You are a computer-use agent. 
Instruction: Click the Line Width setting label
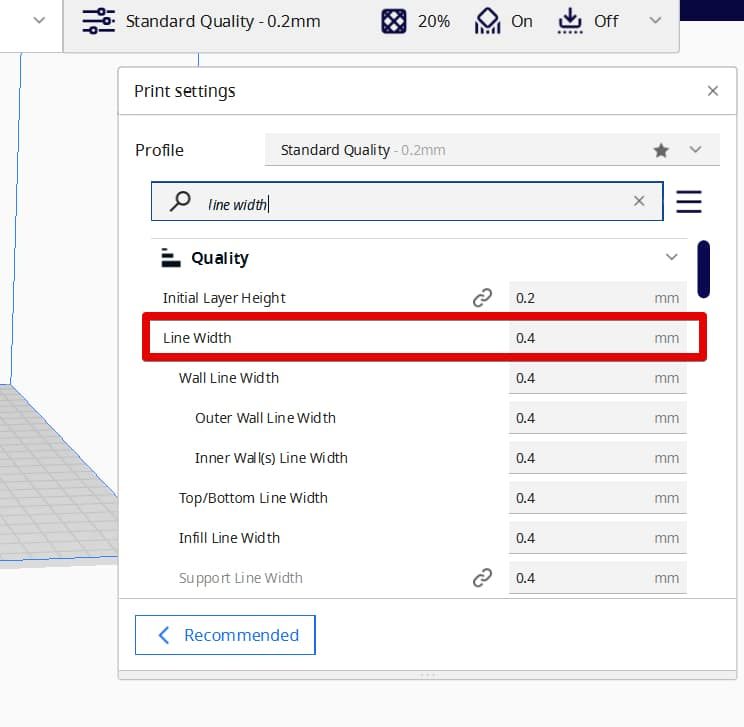pyautogui.click(x=197, y=338)
